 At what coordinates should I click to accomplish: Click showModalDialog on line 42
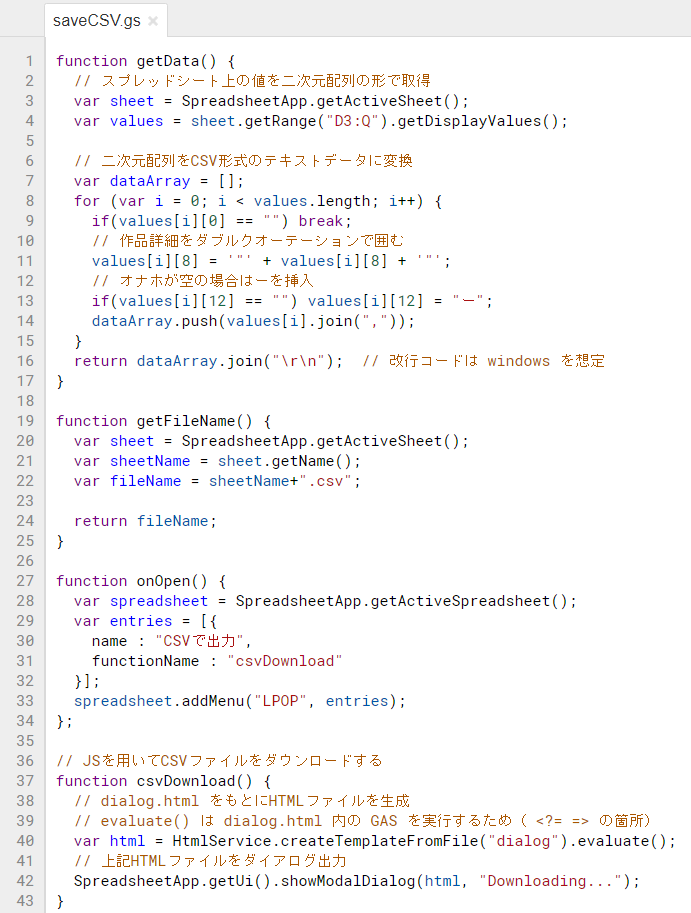tap(348, 881)
